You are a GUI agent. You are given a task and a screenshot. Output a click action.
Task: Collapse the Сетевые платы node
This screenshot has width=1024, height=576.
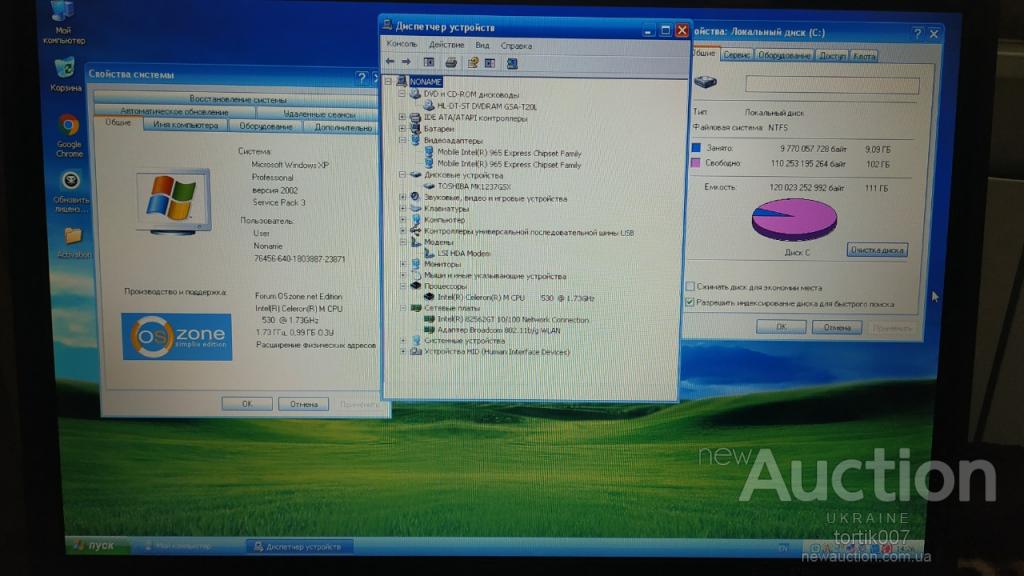pyautogui.click(x=402, y=308)
